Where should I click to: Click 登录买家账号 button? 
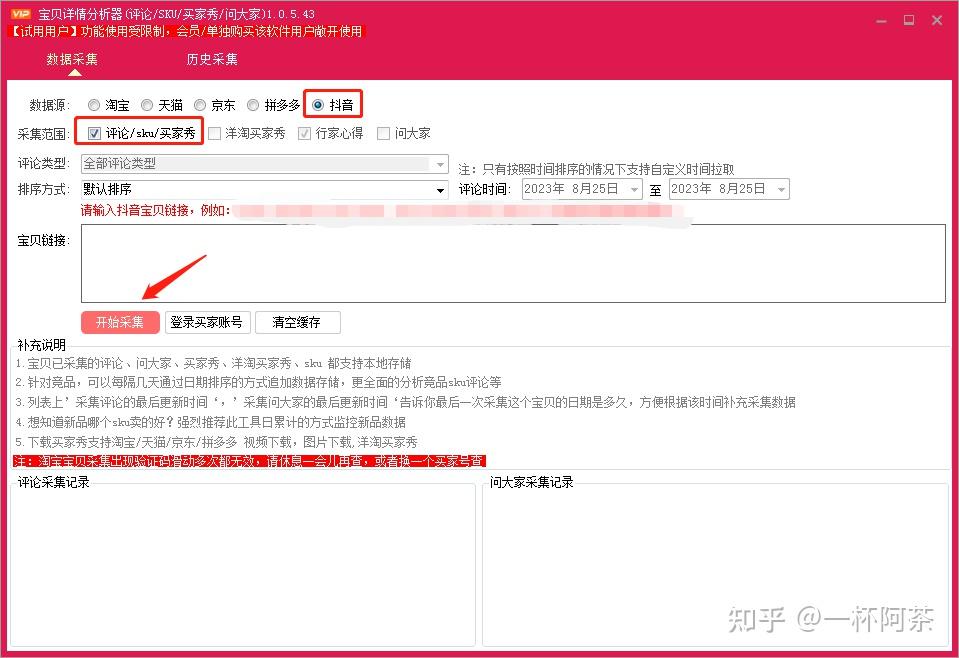pyautogui.click(x=207, y=322)
